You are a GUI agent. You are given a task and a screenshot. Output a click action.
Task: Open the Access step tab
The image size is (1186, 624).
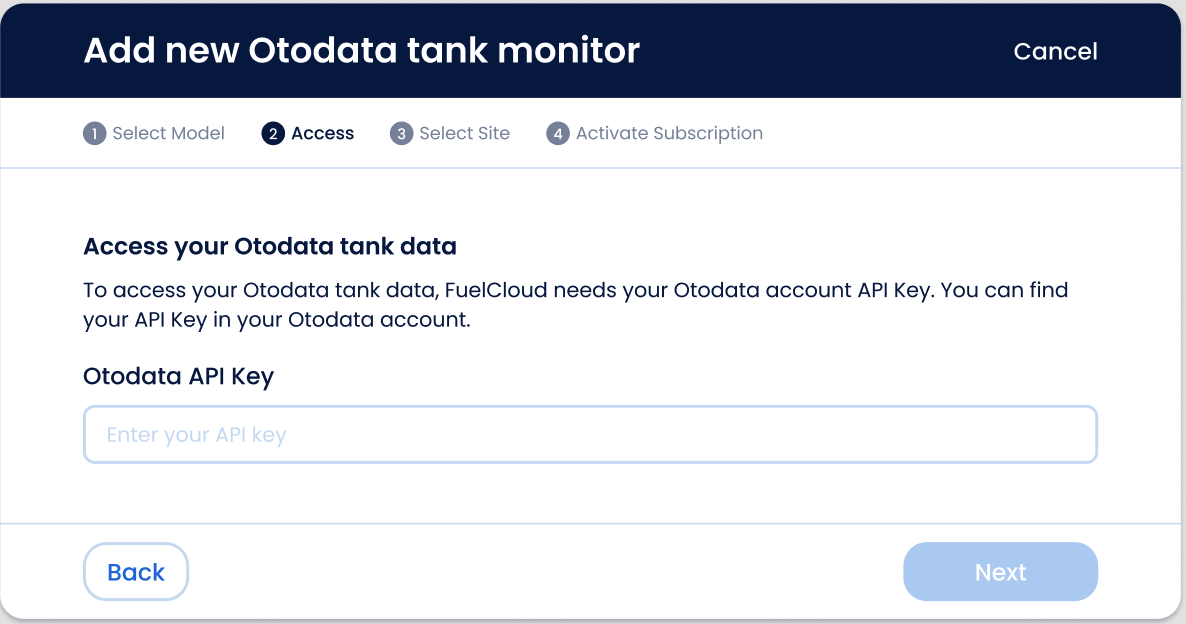[308, 134]
